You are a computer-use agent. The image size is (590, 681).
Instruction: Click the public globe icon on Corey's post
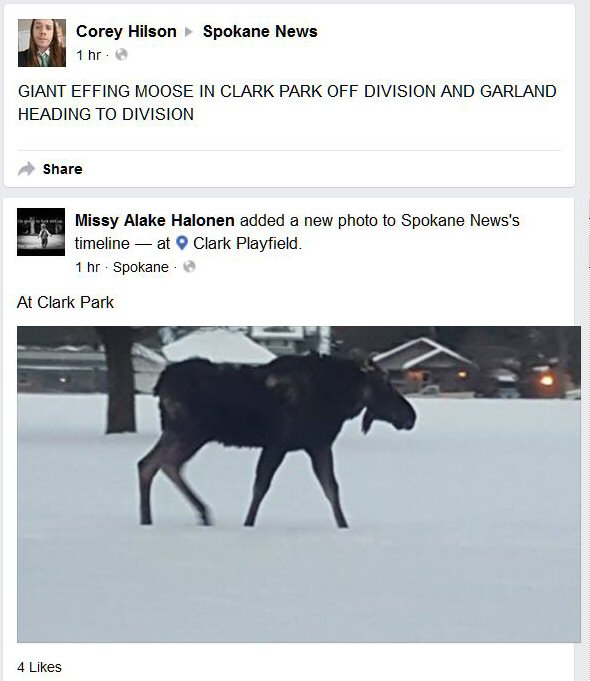point(121,55)
